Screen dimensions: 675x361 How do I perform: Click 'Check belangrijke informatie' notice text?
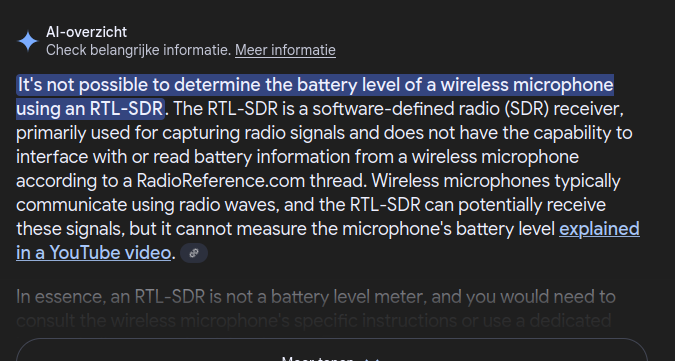(x=139, y=50)
